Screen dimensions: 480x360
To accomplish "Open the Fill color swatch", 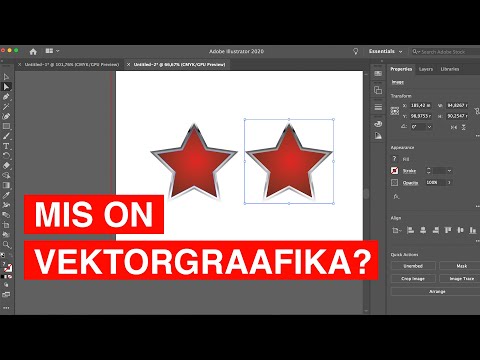I will point(394,159).
